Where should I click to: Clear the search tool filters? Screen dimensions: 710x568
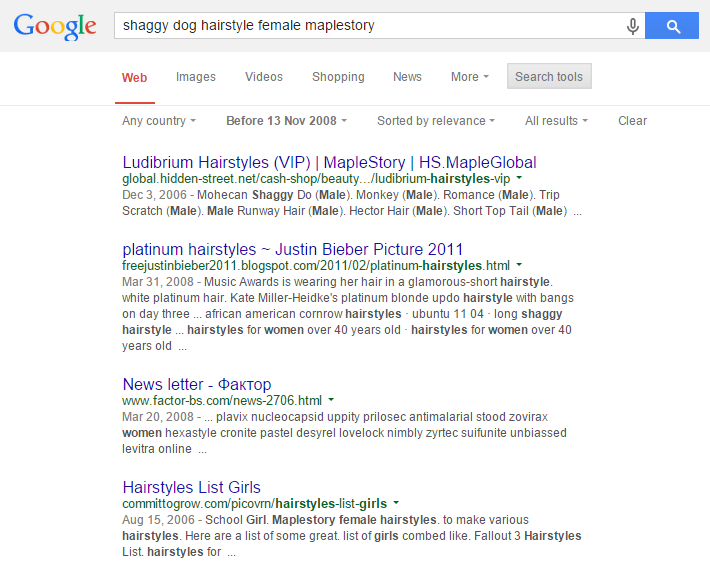pos(633,121)
